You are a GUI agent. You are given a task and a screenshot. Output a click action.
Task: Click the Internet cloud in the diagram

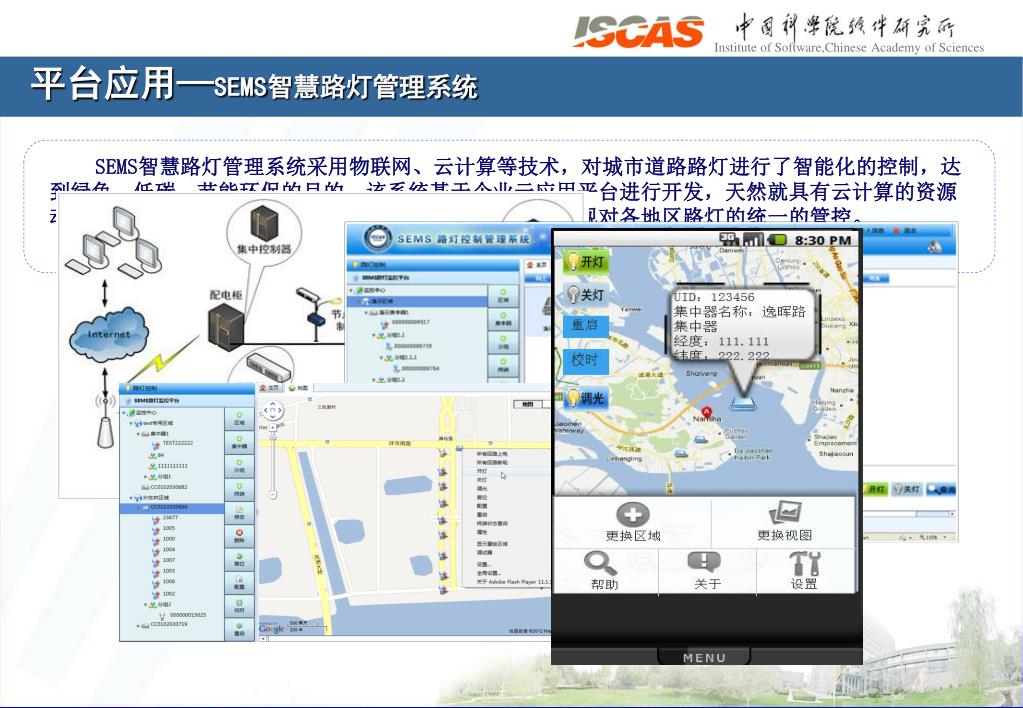pyautogui.click(x=109, y=334)
